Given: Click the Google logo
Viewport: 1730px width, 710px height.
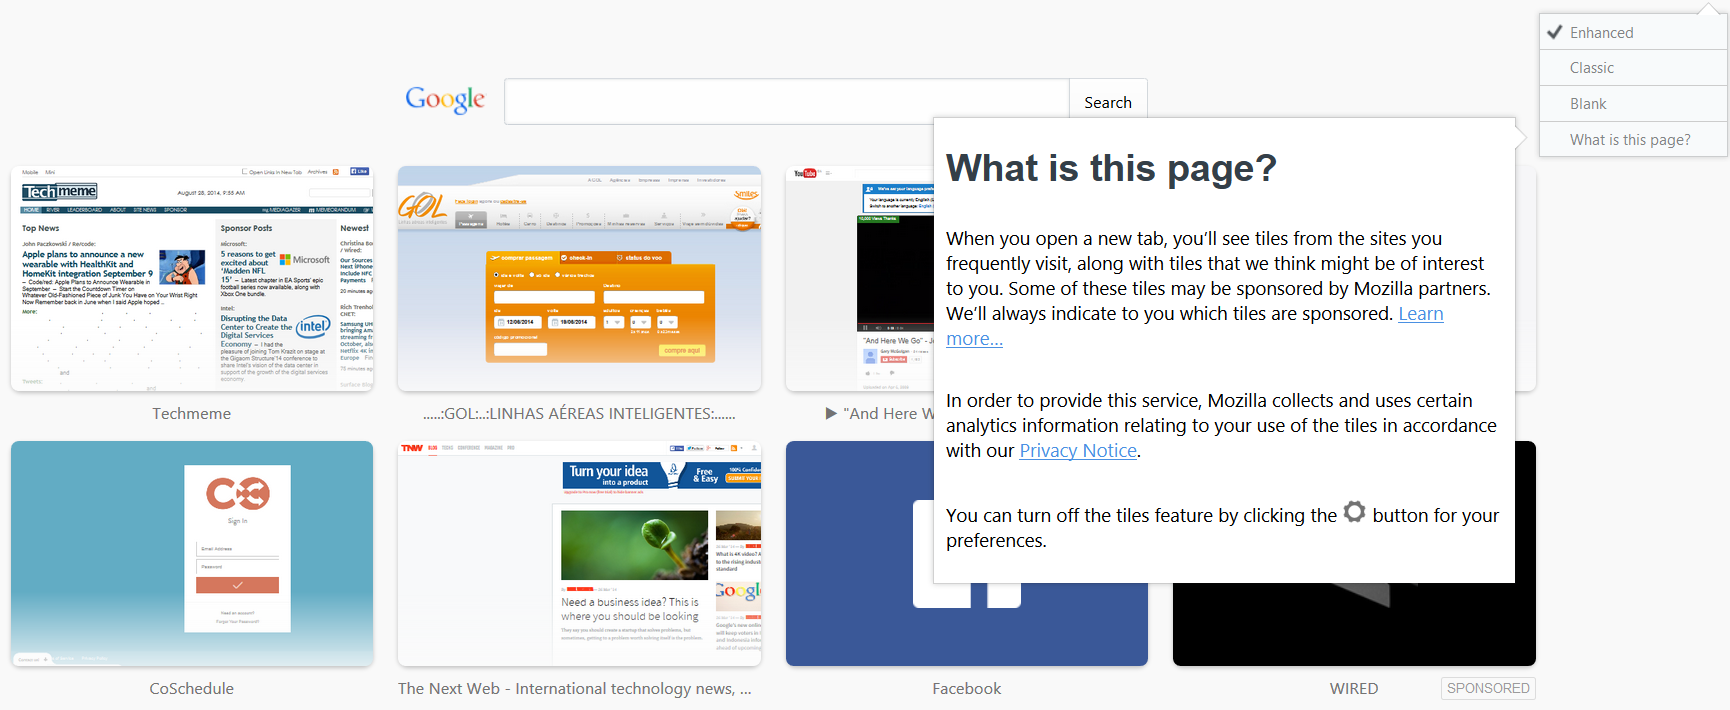Looking at the screenshot, I should coord(445,100).
